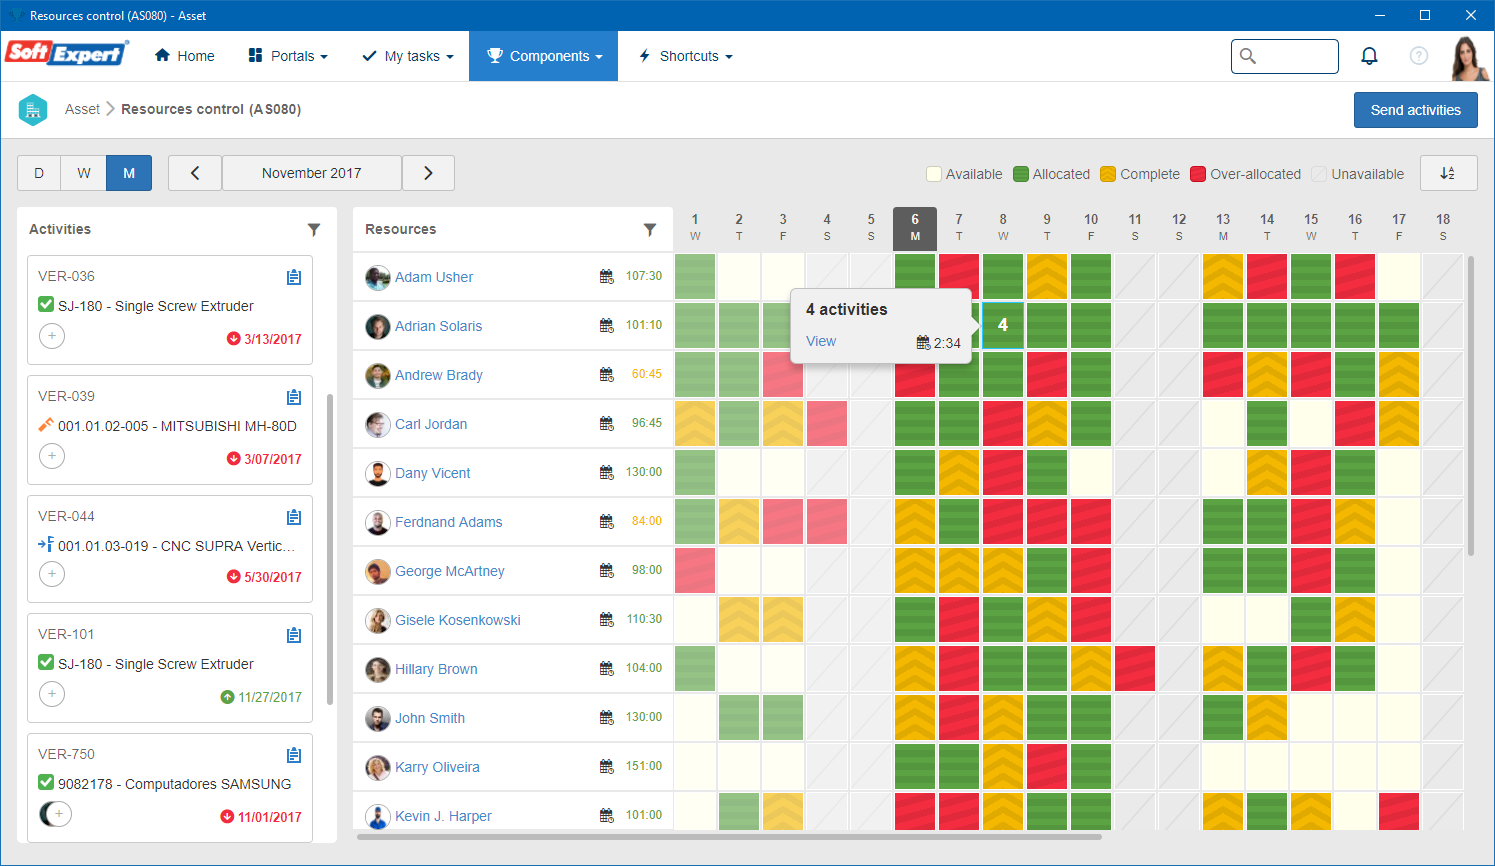This screenshot has width=1495, height=866.
Task: Toggle the Over-allocated legend checkbox
Action: (1198, 174)
